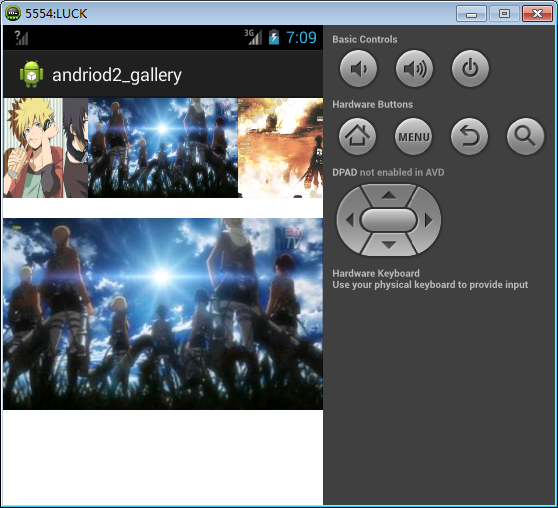Maximize the 5554:LUCK emulator window

tap(504, 14)
